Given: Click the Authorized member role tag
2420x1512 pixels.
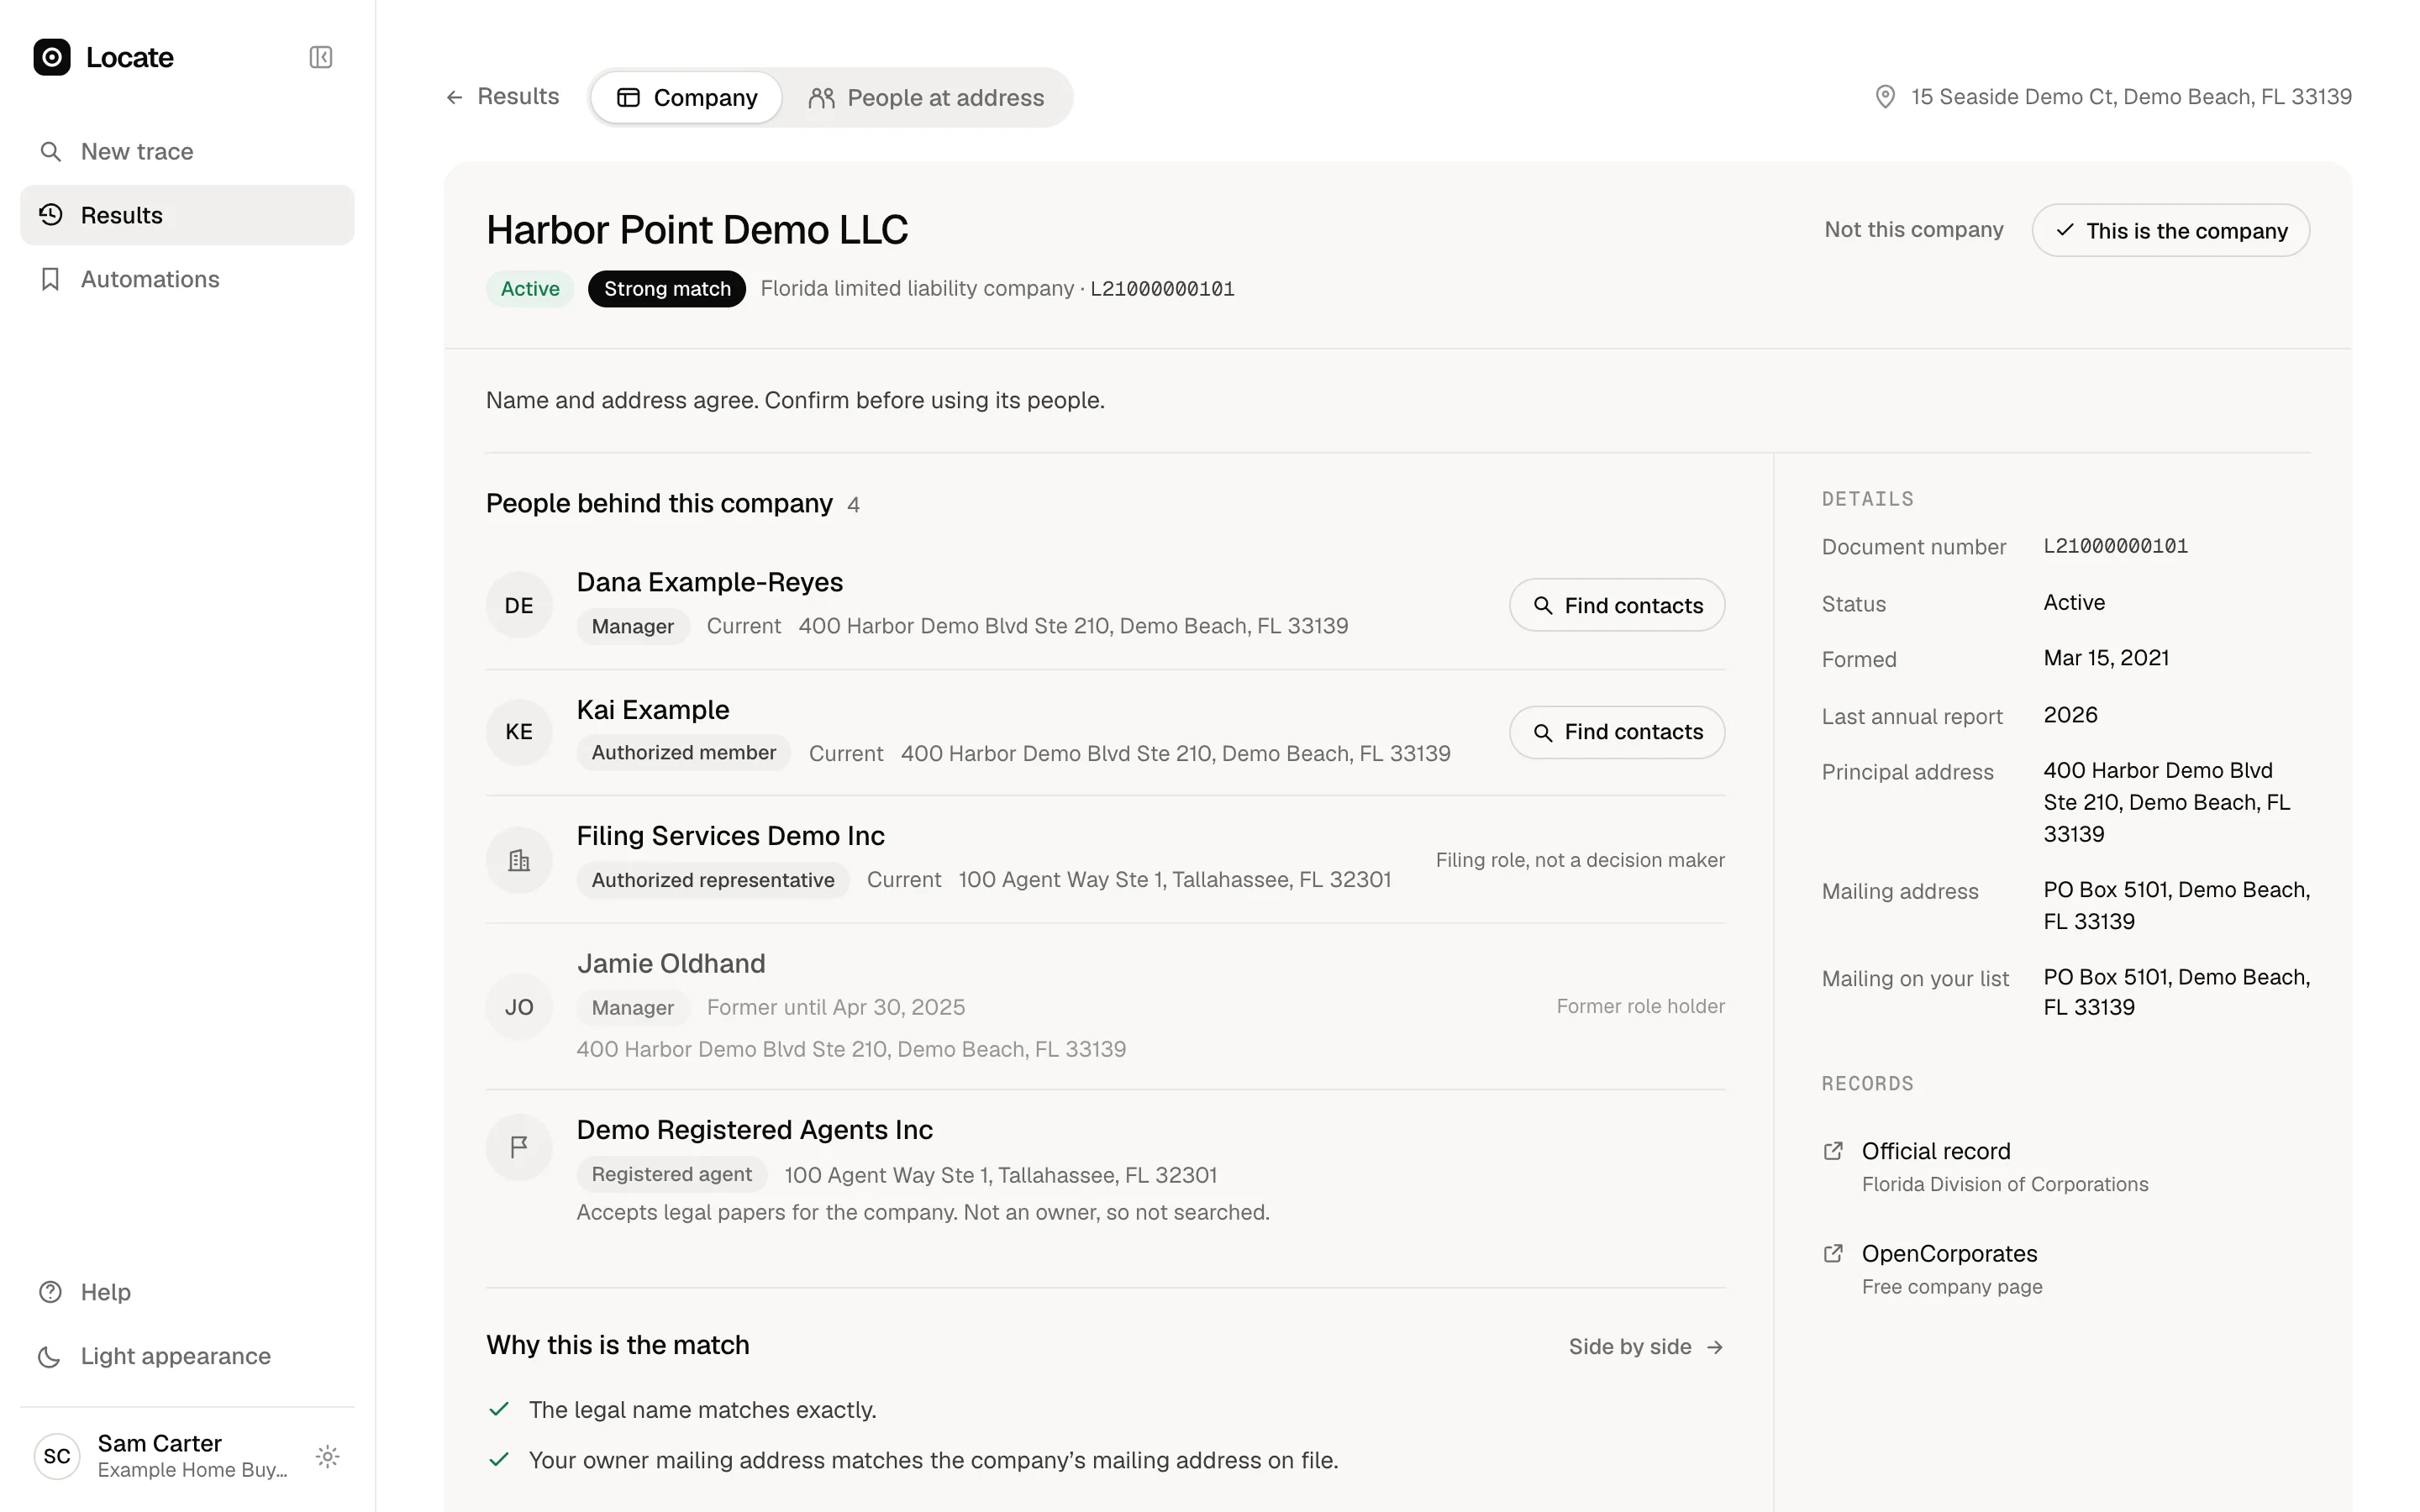Looking at the screenshot, I should pos(684,753).
